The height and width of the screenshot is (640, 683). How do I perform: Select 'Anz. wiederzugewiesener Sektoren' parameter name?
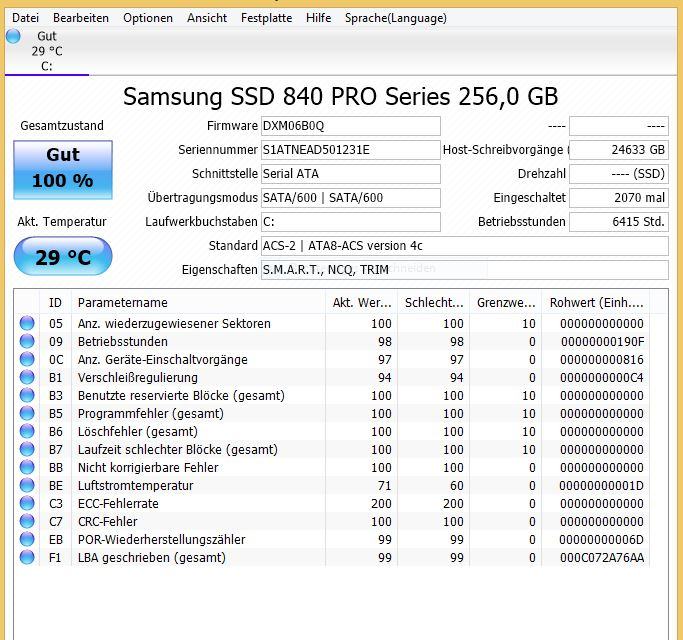[x=174, y=324]
